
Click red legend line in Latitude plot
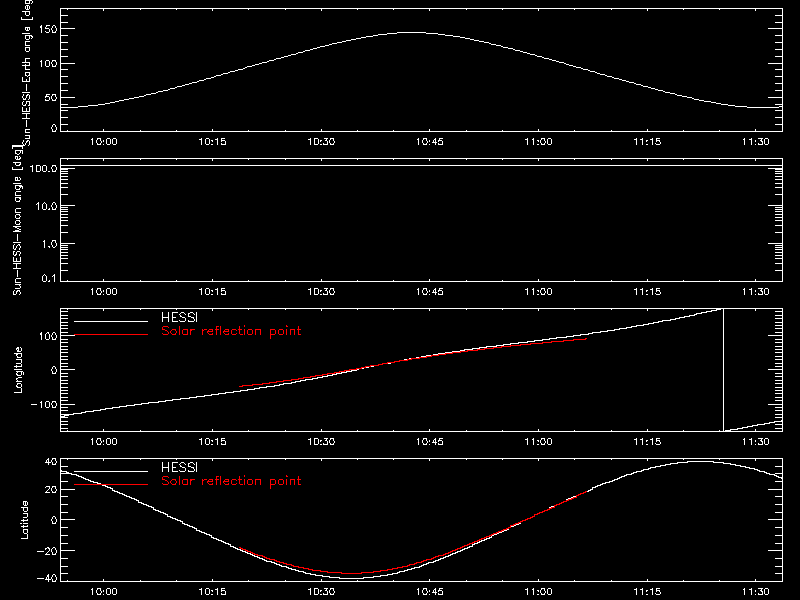111,484
